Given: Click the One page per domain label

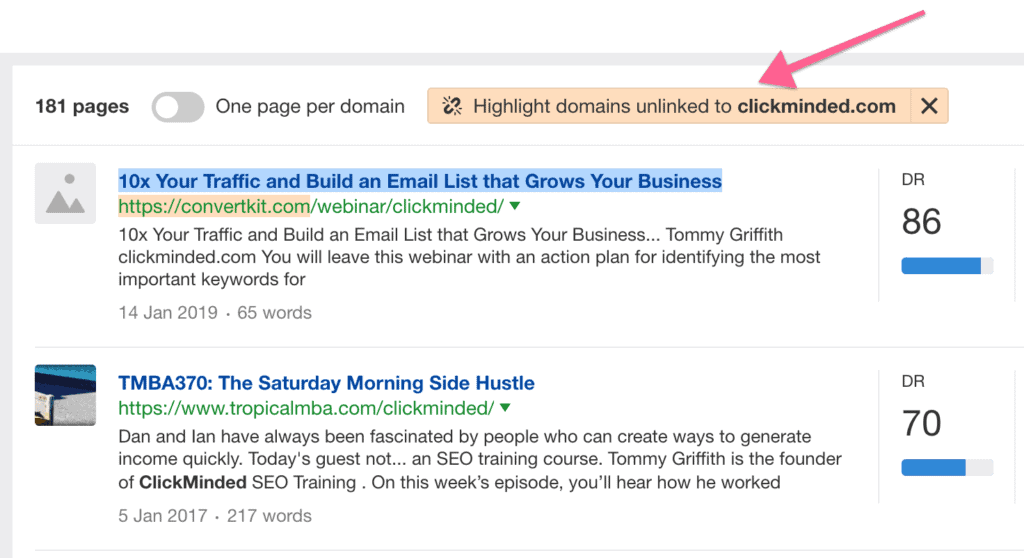Looking at the screenshot, I should pyautogui.click(x=310, y=107).
